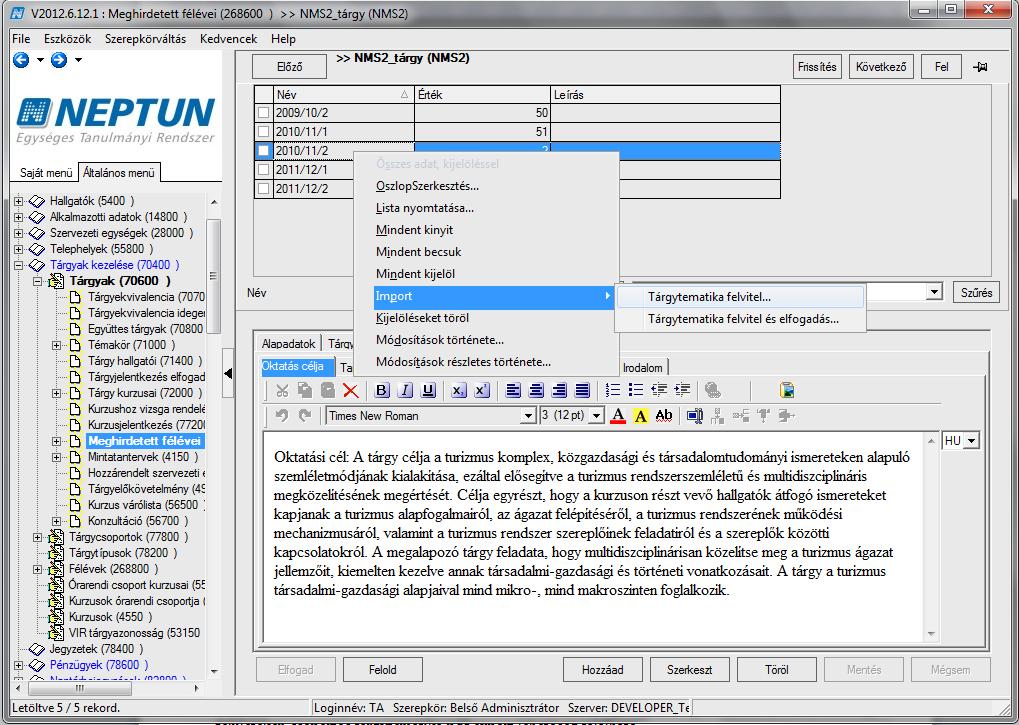
Task: Pick the red font color swatch
Action: click(x=618, y=416)
